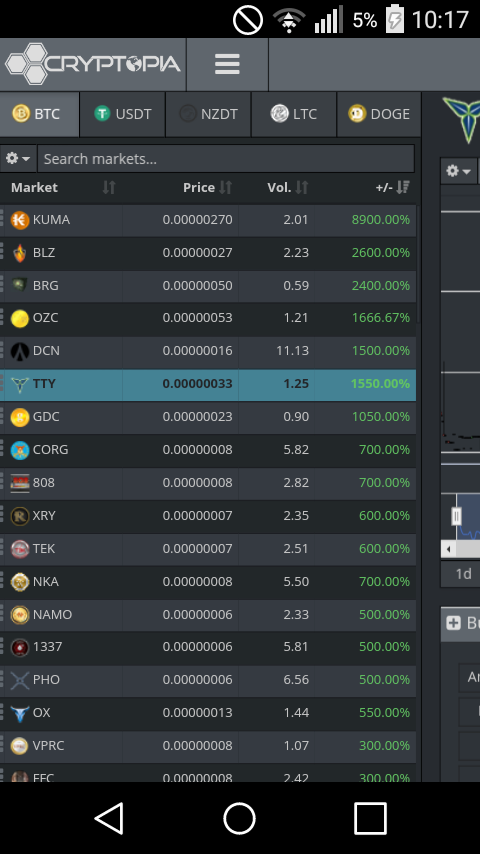Click CORG volume 5.82

pyautogui.click(x=296, y=449)
